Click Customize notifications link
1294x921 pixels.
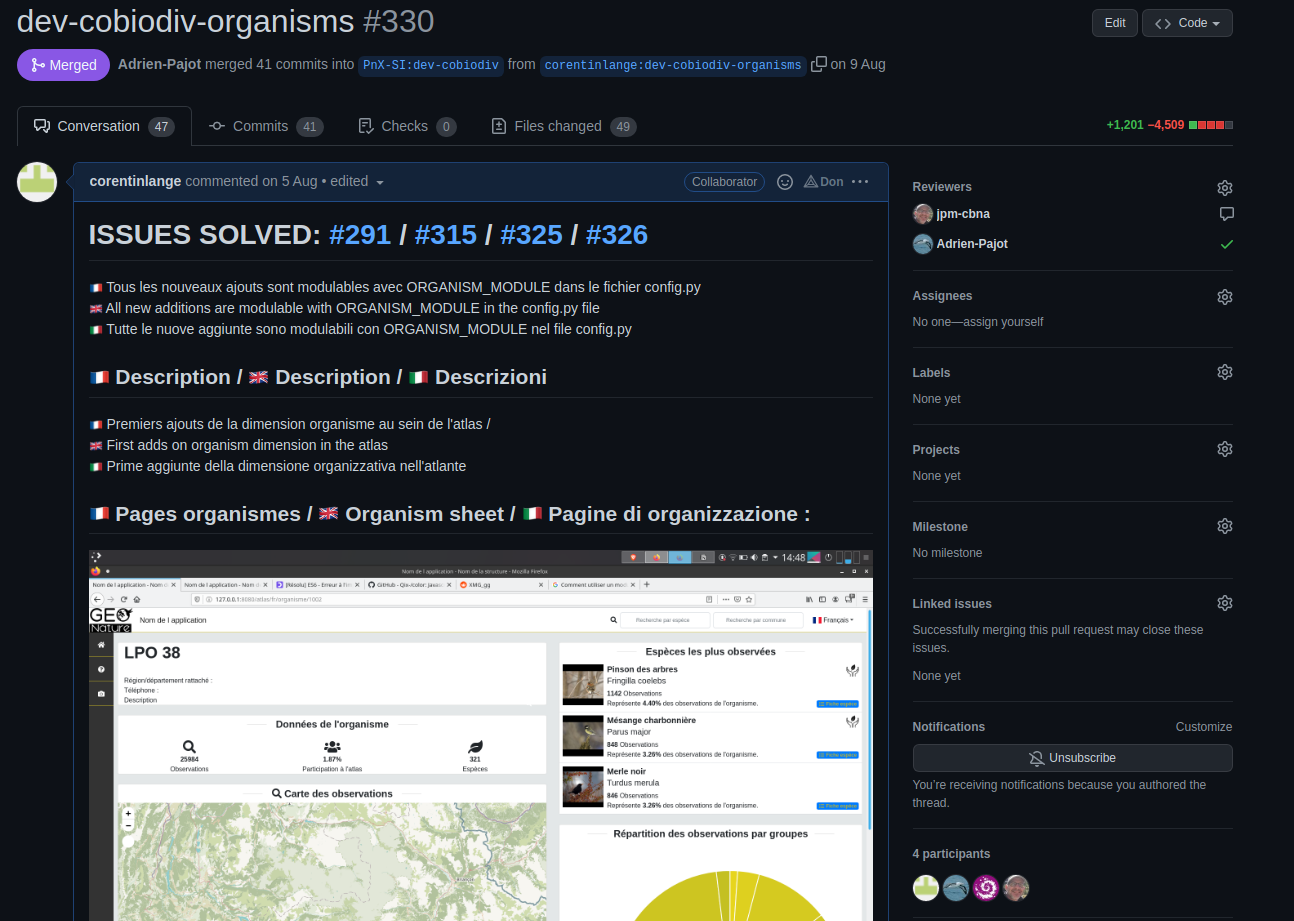(x=1204, y=727)
